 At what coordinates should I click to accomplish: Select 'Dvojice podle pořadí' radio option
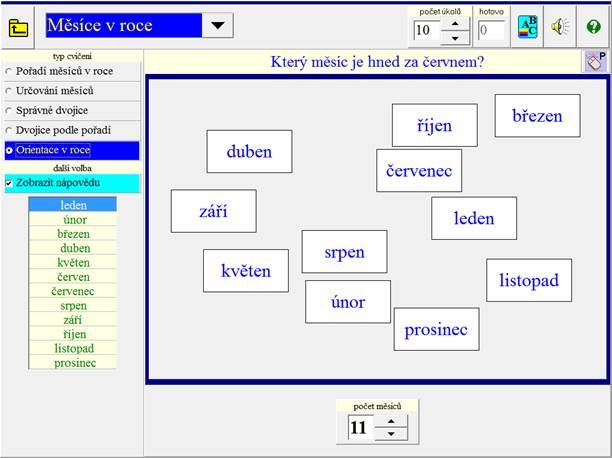pyautogui.click(x=9, y=130)
